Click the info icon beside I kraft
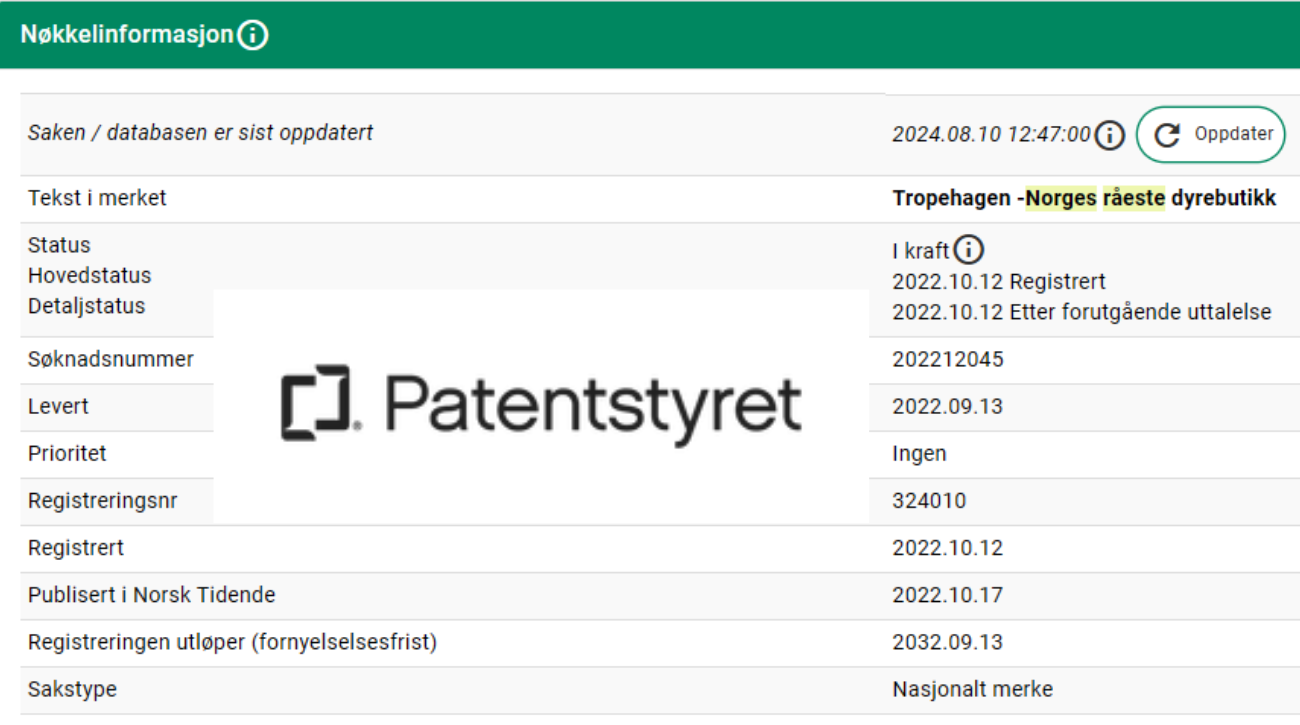The height and width of the screenshot is (725, 1300). 969,250
